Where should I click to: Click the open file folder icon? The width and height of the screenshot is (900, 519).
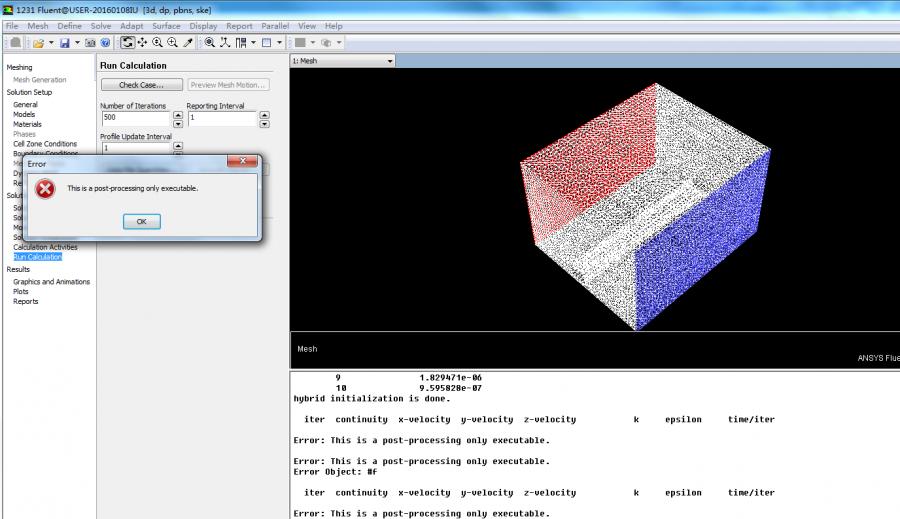coord(38,43)
